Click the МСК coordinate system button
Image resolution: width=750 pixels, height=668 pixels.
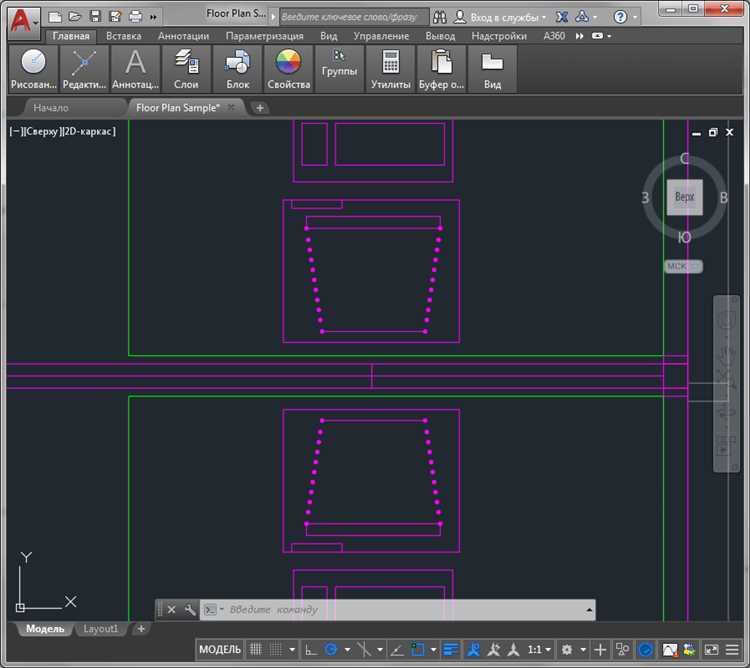683,266
